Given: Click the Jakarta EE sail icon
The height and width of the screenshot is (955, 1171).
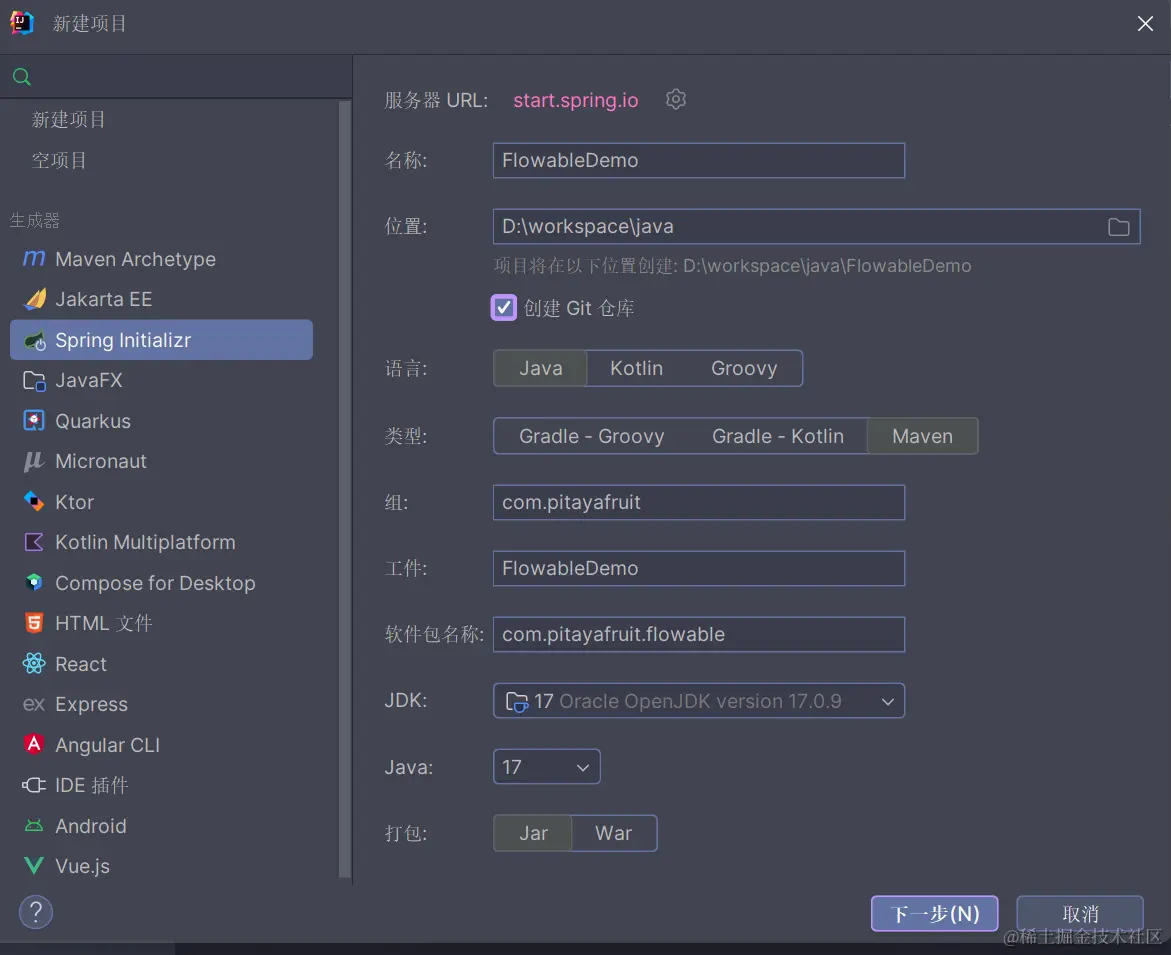Looking at the screenshot, I should pos(34,299).
